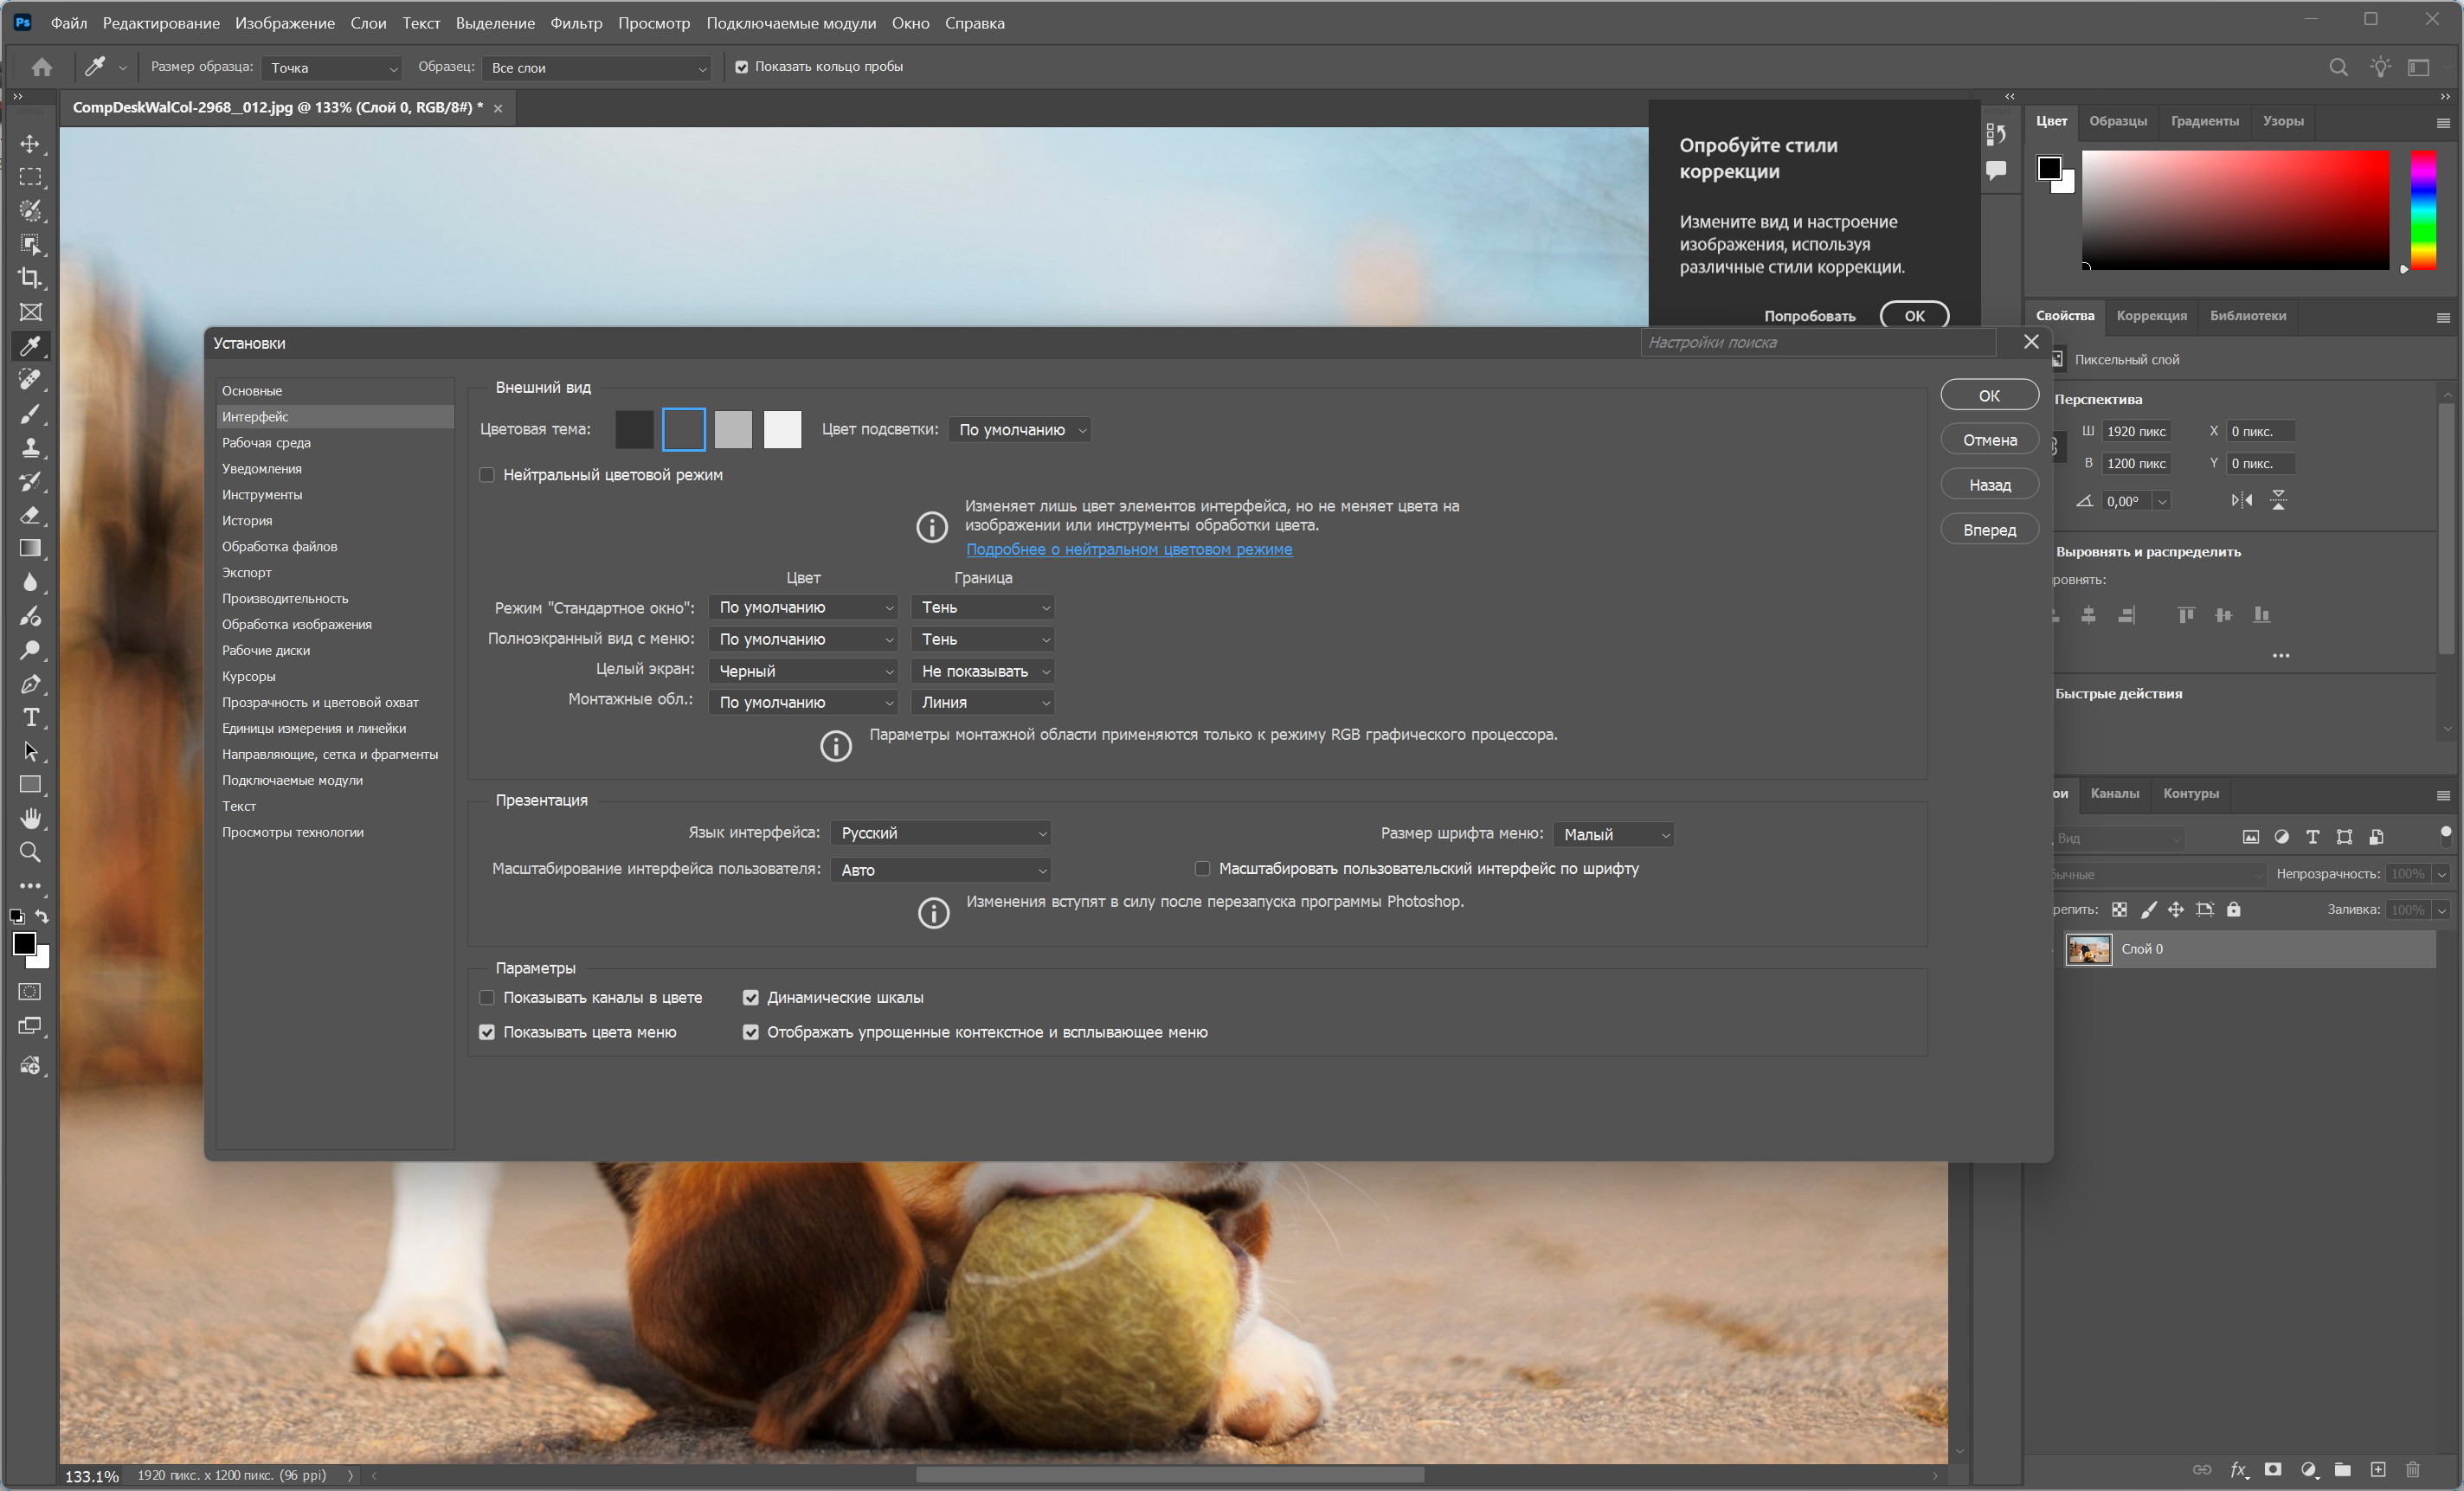The image size is (2464, 1491).
Task: Open the neutral color mode details link
Action: click(1128, 549)
